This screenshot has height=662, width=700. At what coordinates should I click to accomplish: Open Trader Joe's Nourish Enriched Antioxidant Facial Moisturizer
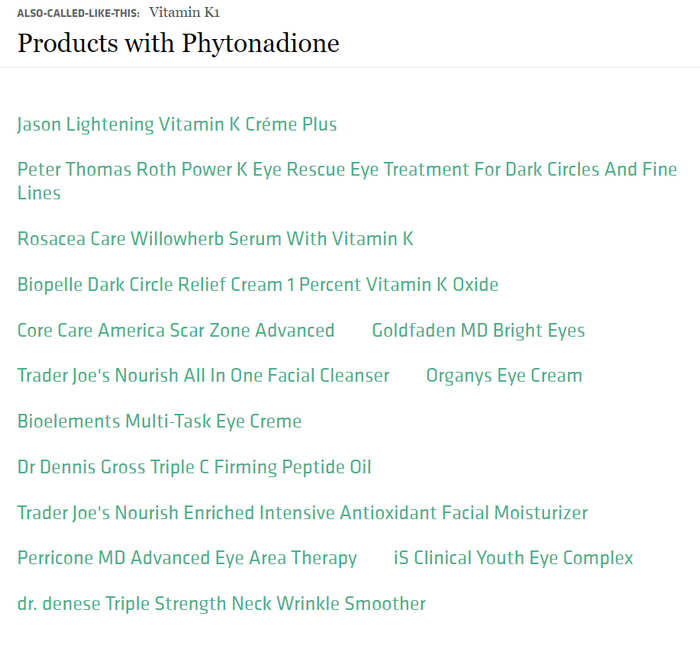[x=302, y=512]
